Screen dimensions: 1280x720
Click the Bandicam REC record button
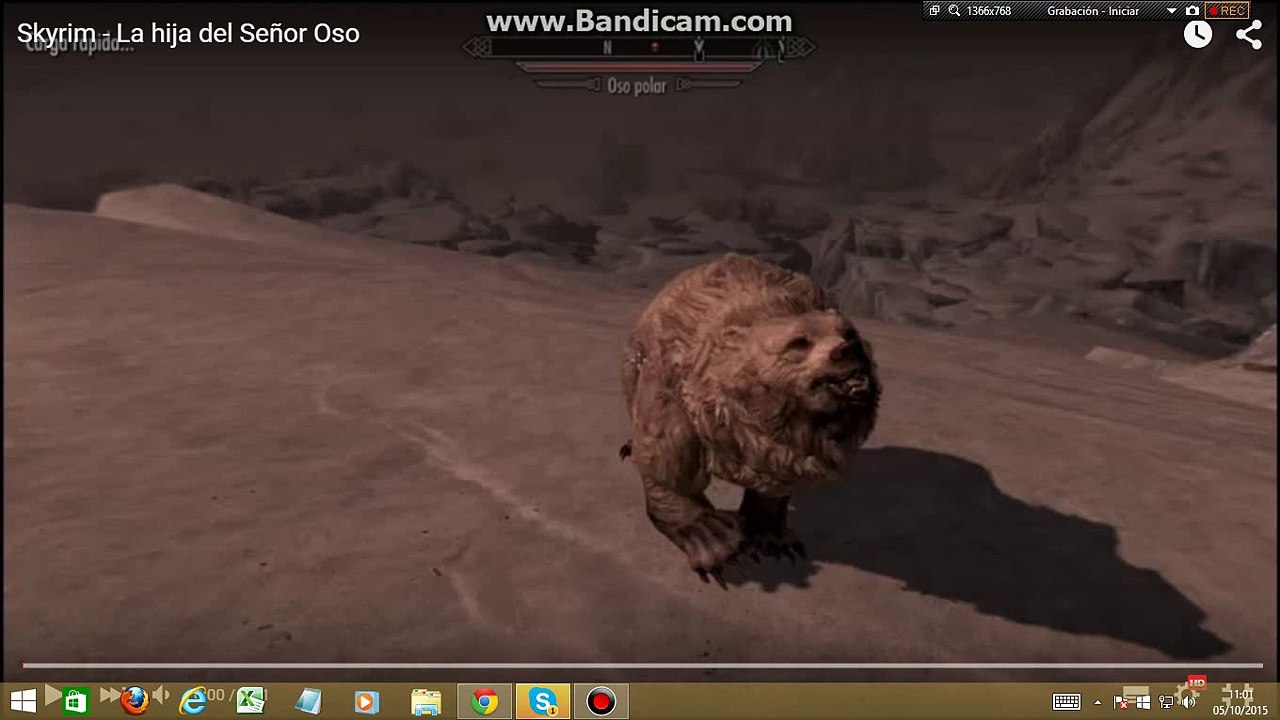[1227, 10]
